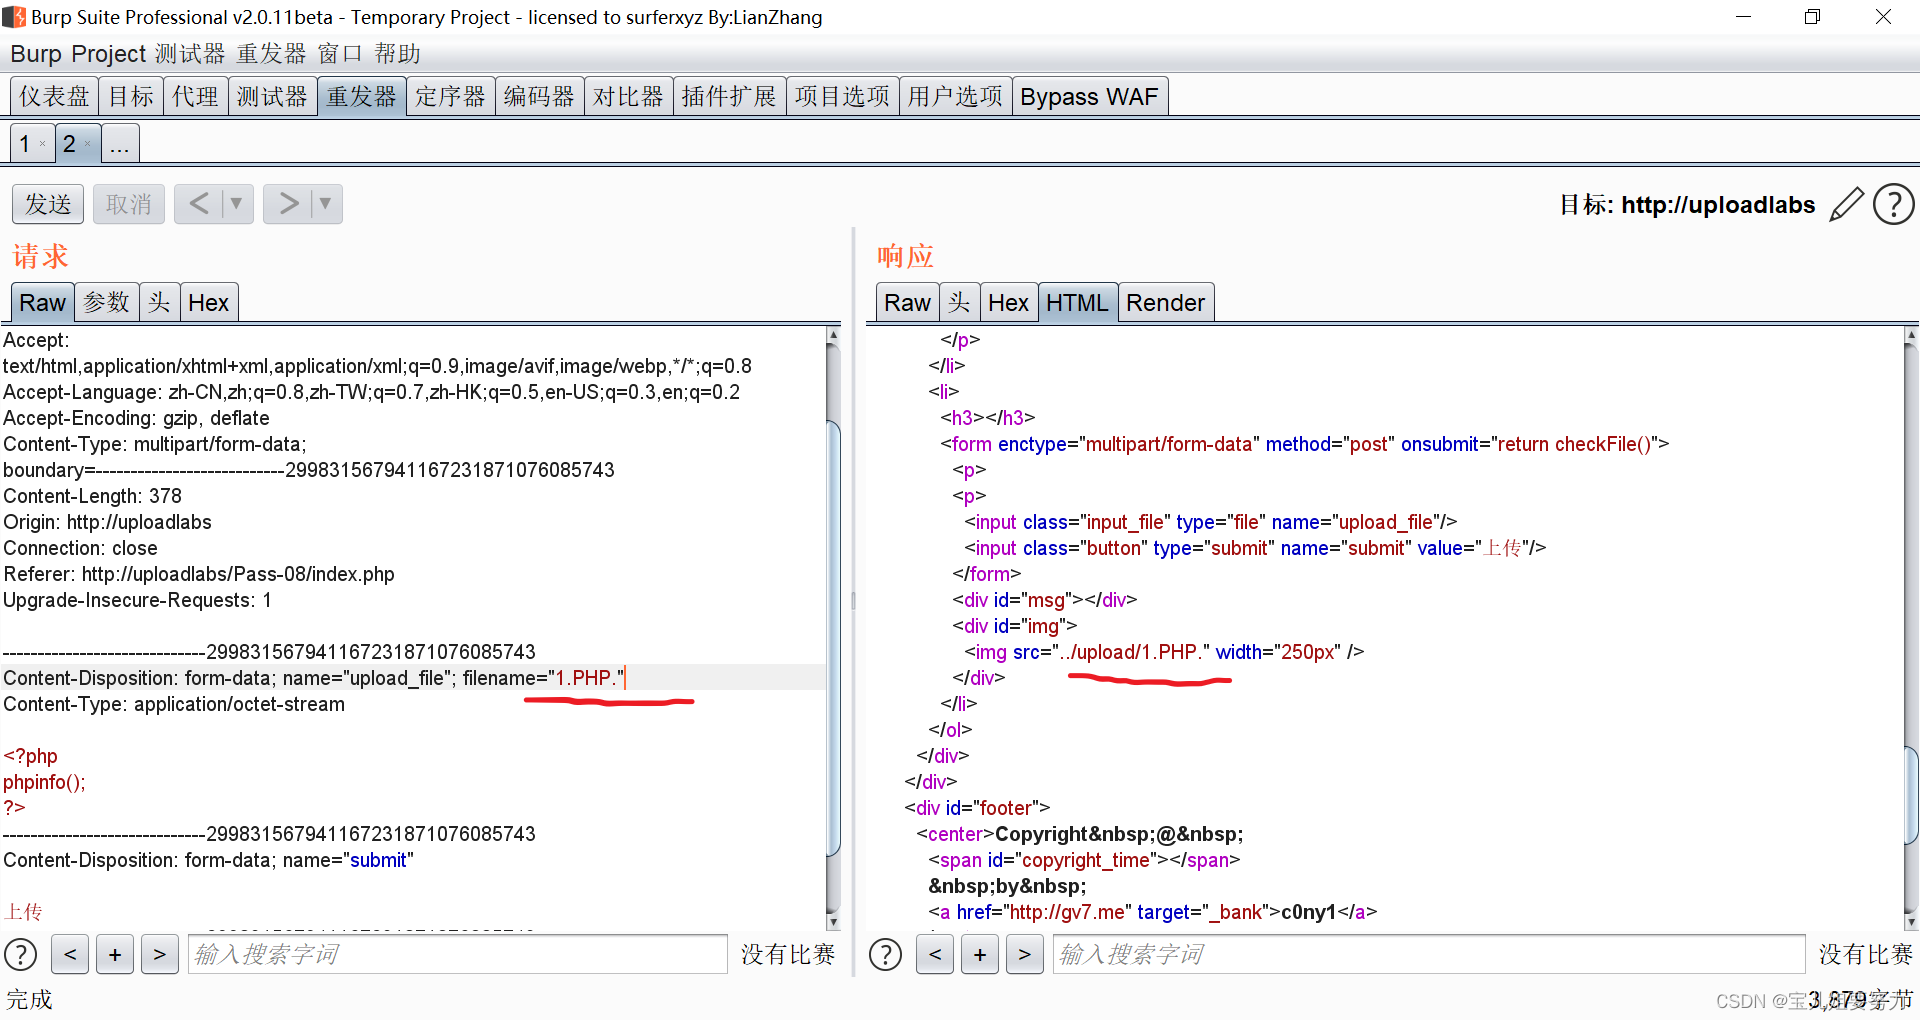Go to next match in response search
The width and height of the screenshot is (1920, 1020).
(x=1025, y=954)
